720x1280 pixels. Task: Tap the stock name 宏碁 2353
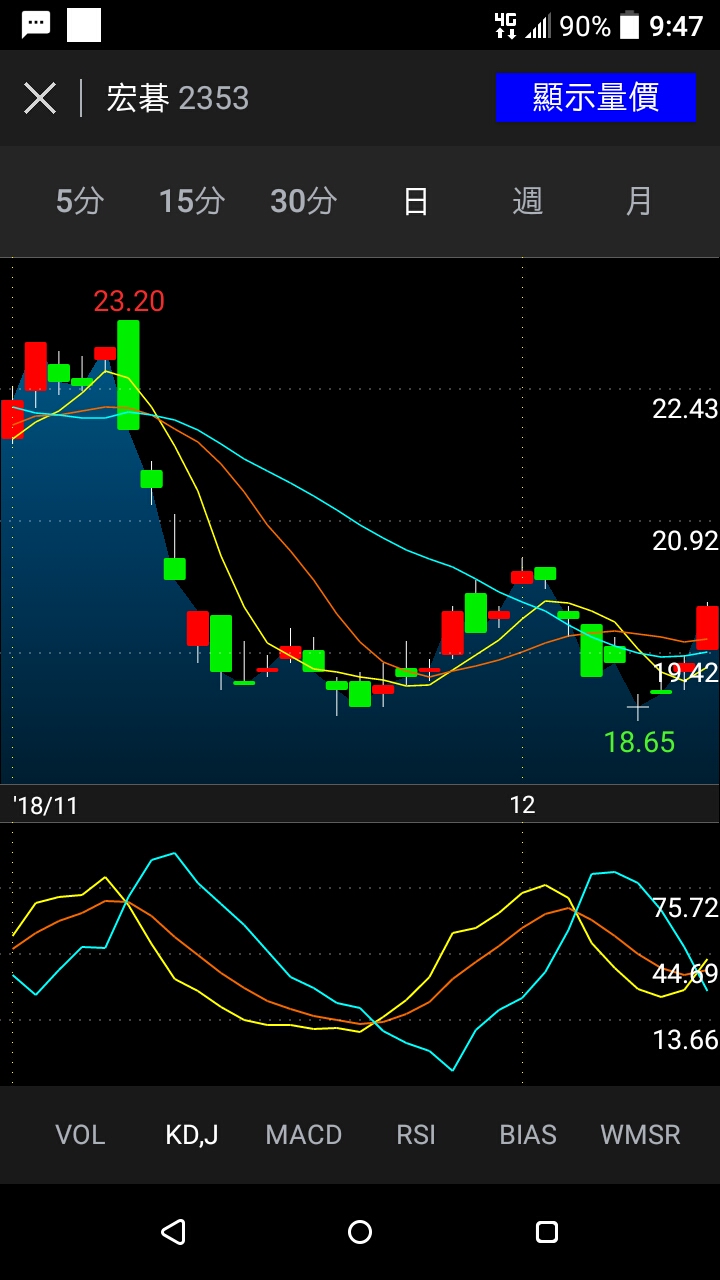click(178, 98)
